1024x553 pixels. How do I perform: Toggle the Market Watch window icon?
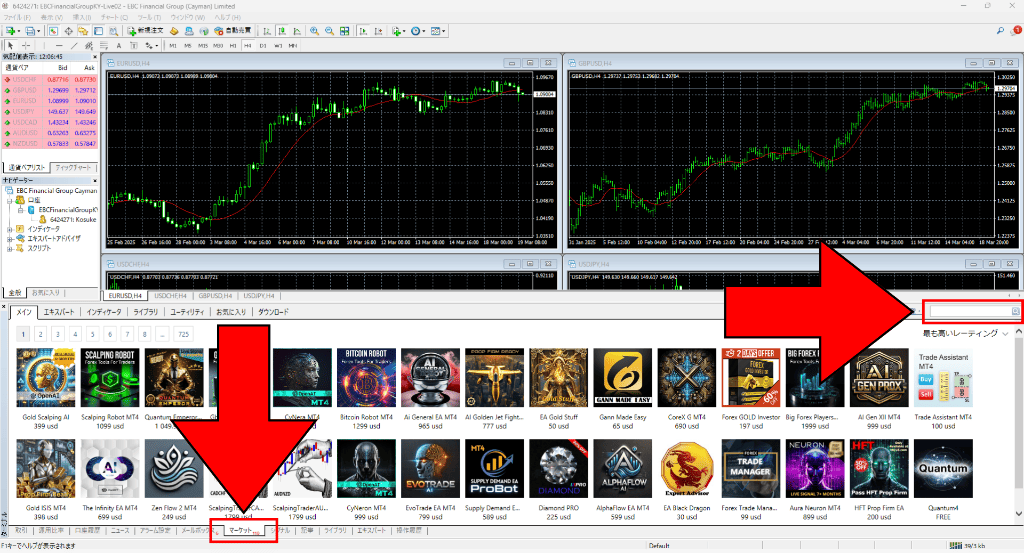coord(53,31)
